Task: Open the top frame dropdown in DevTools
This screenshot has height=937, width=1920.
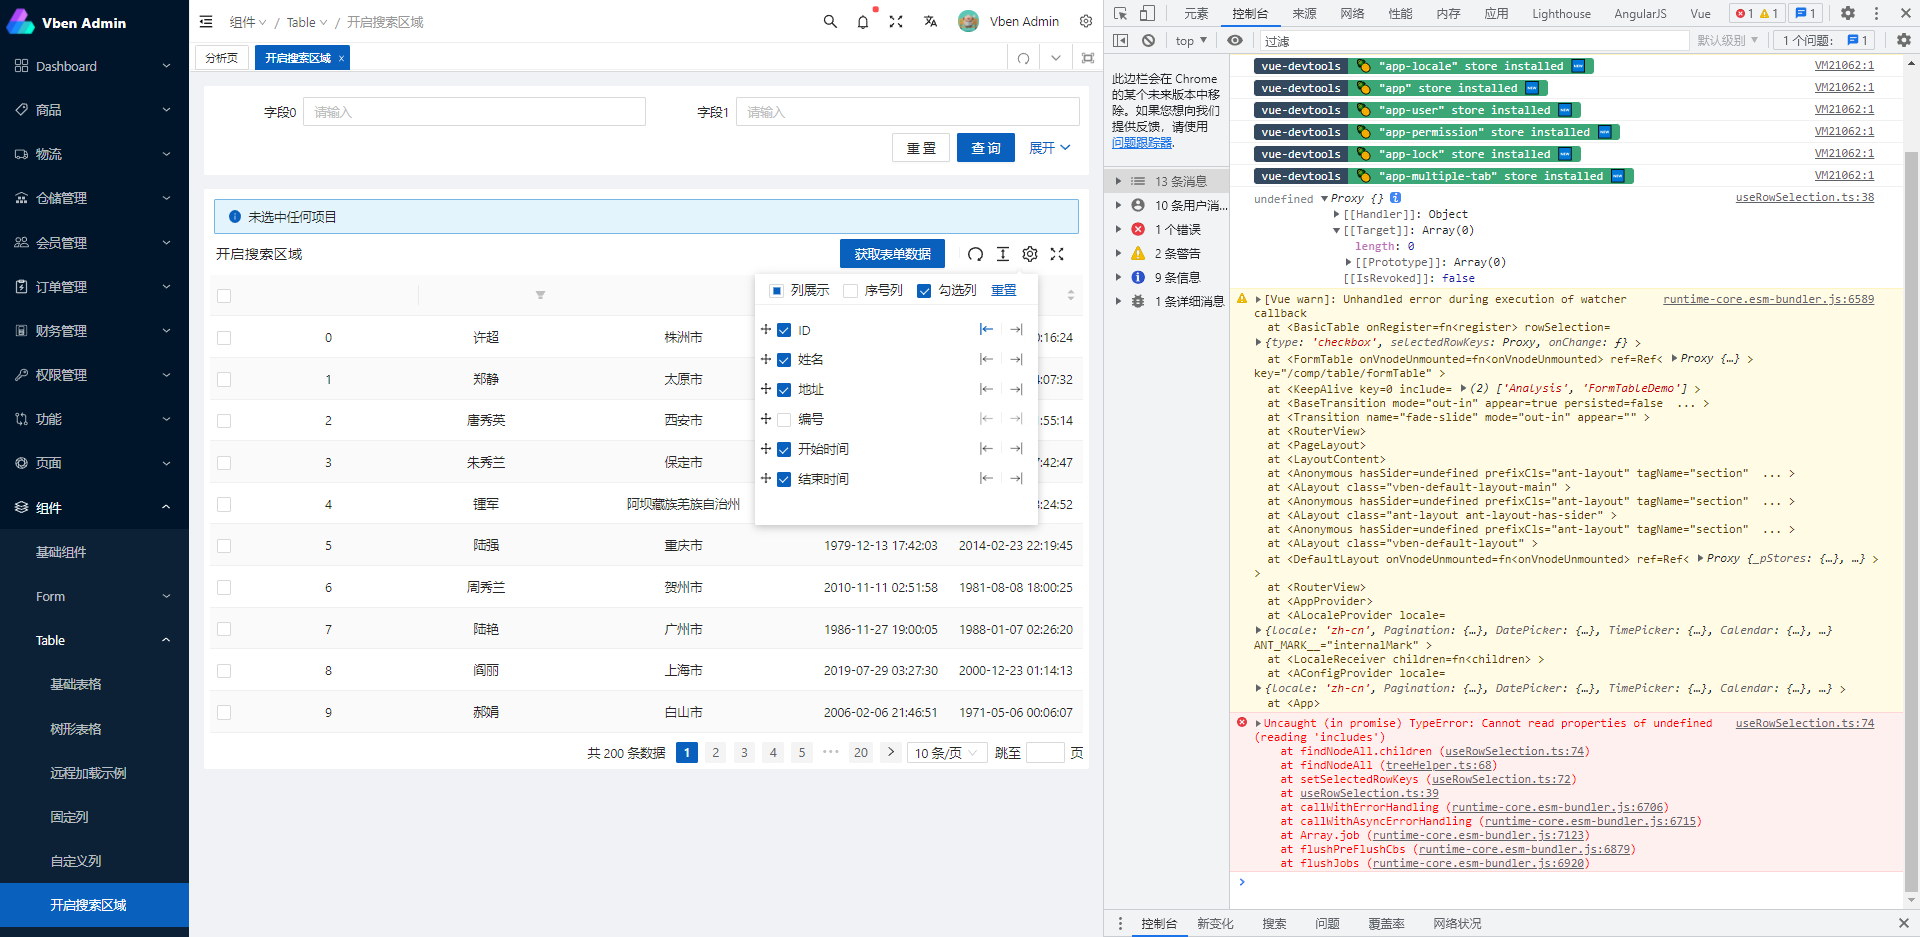Action: coord(1189,40)
